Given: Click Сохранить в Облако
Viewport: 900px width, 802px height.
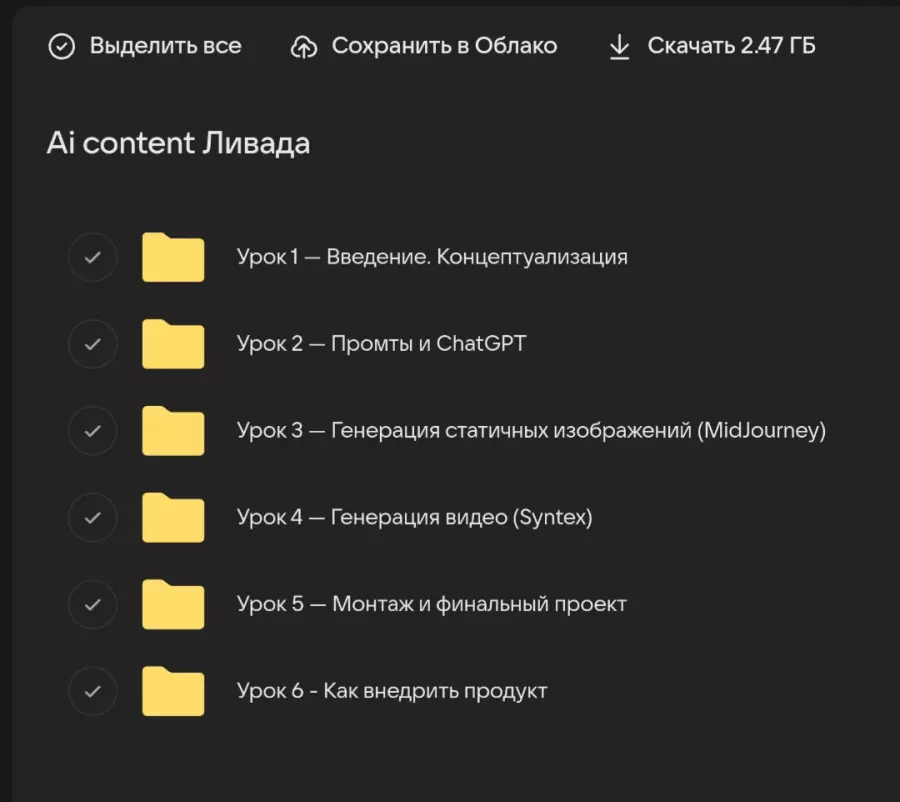Looking at the screenshot, I should [447, 45].
